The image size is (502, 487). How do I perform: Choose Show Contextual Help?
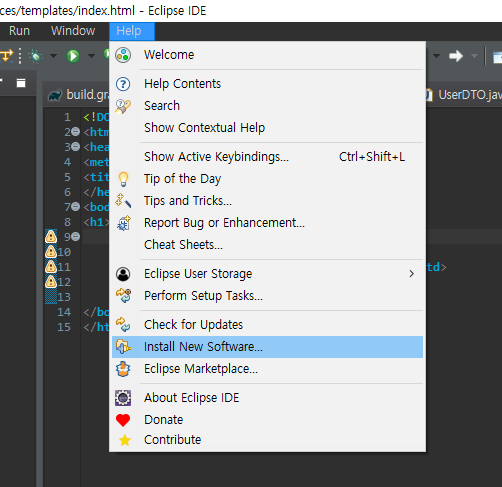coord(267,128)
